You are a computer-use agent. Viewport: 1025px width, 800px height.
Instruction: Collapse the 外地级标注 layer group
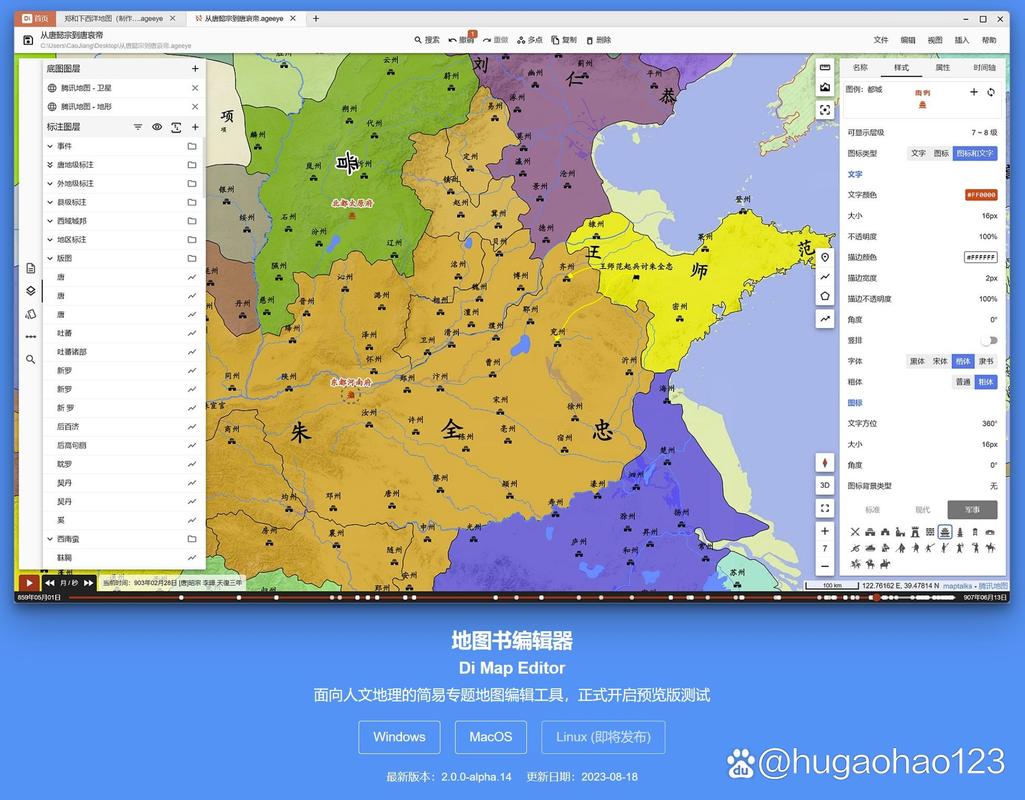click(x=50, y=184)
